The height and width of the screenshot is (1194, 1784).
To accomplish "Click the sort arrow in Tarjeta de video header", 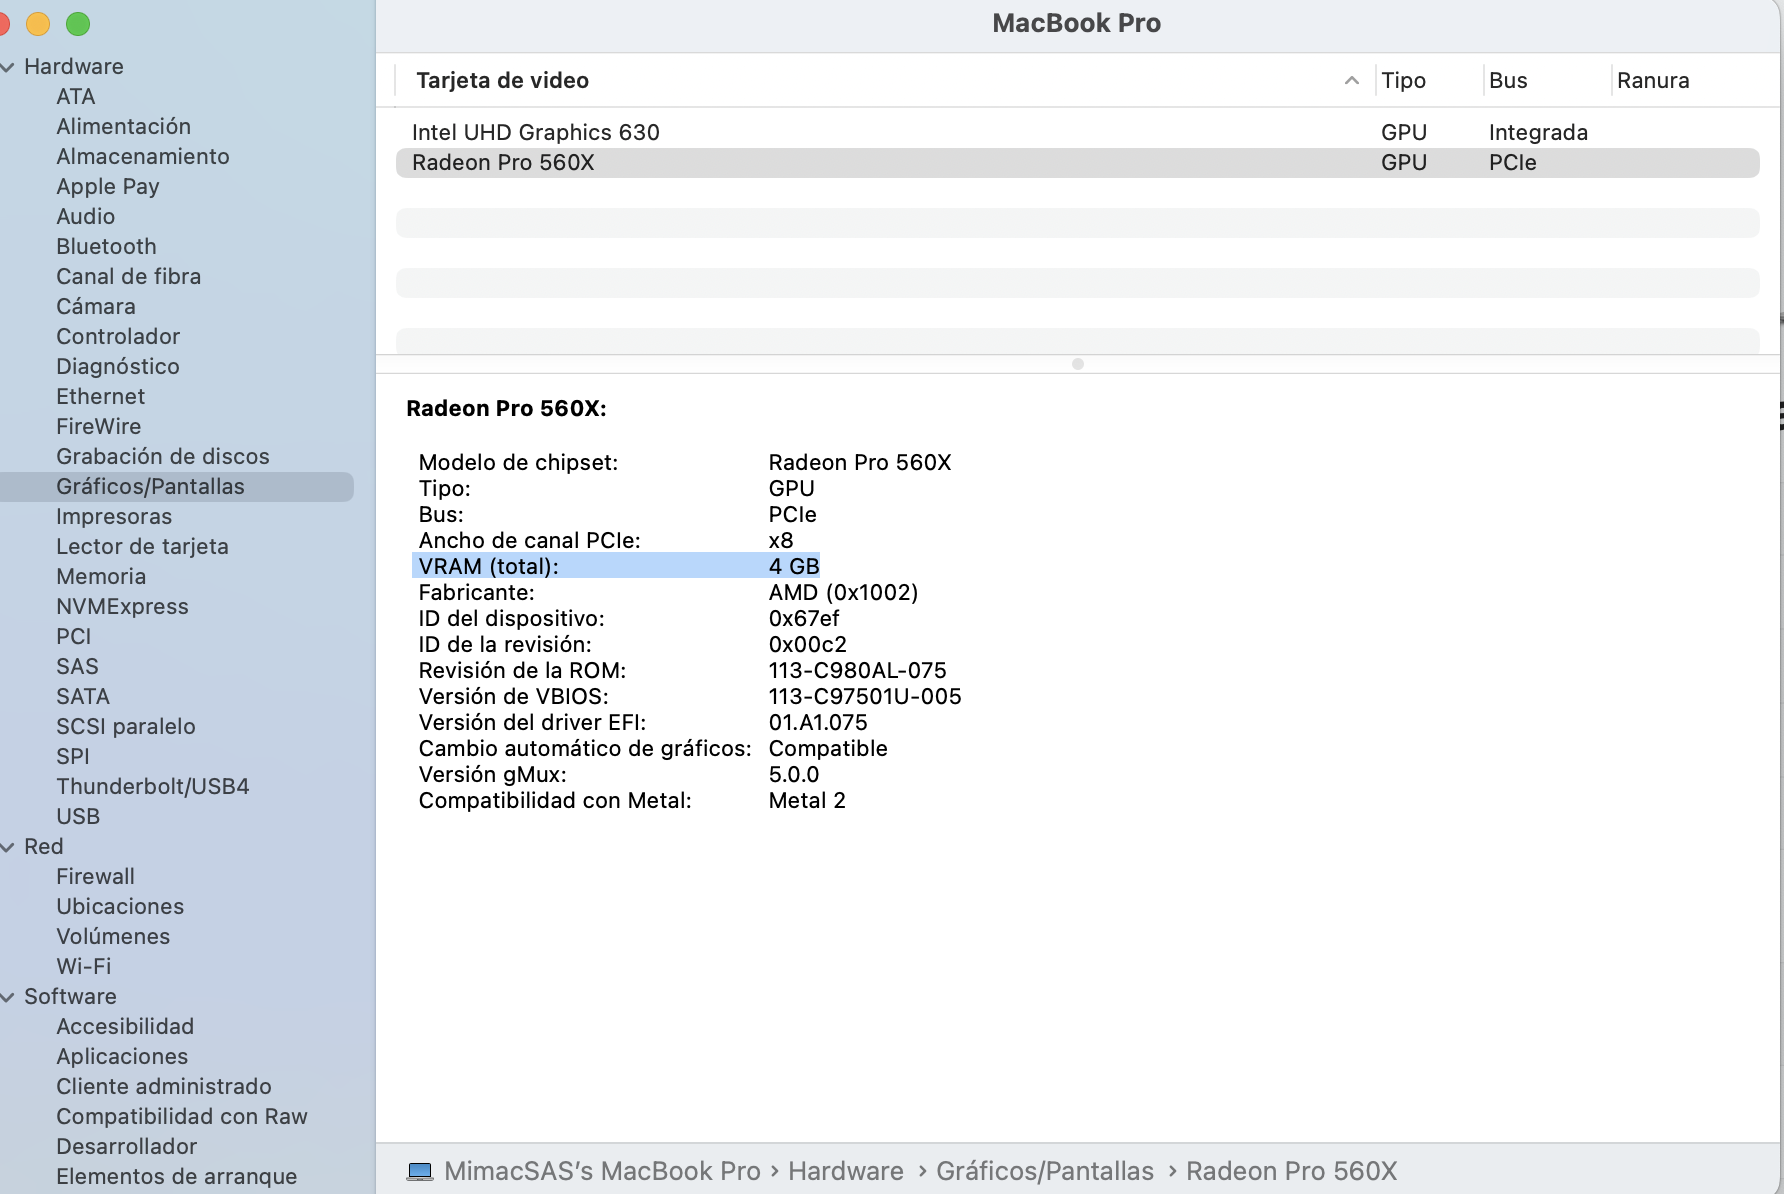I will point(1351,81).
